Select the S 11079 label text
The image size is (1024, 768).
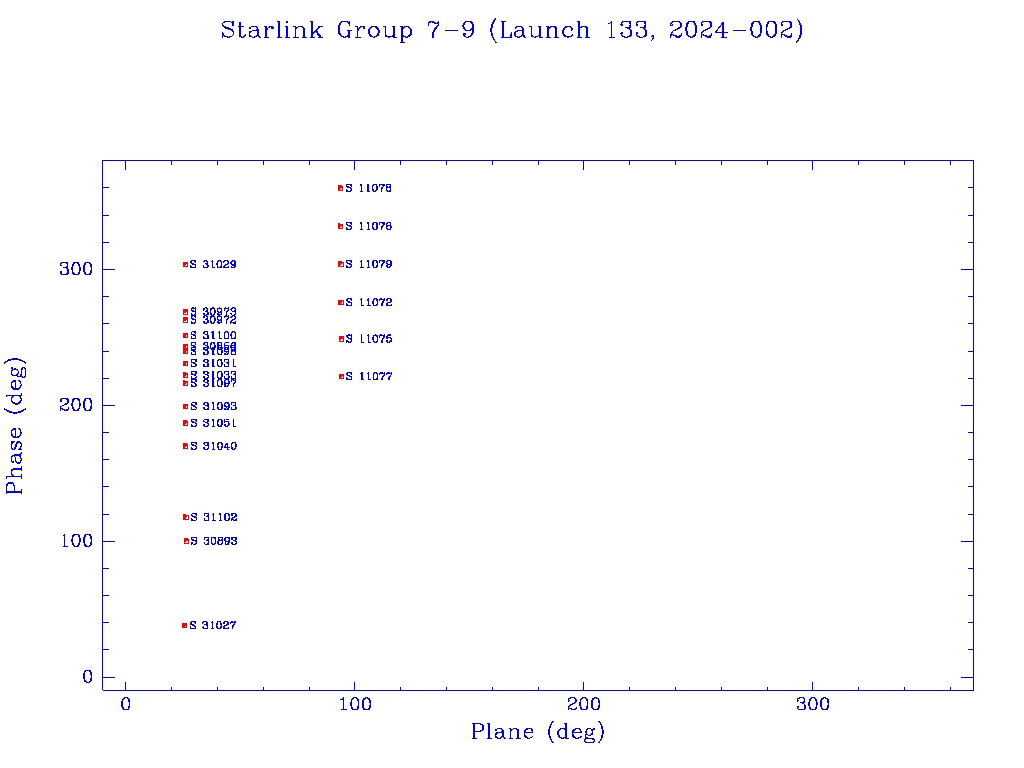coord(369,265)
